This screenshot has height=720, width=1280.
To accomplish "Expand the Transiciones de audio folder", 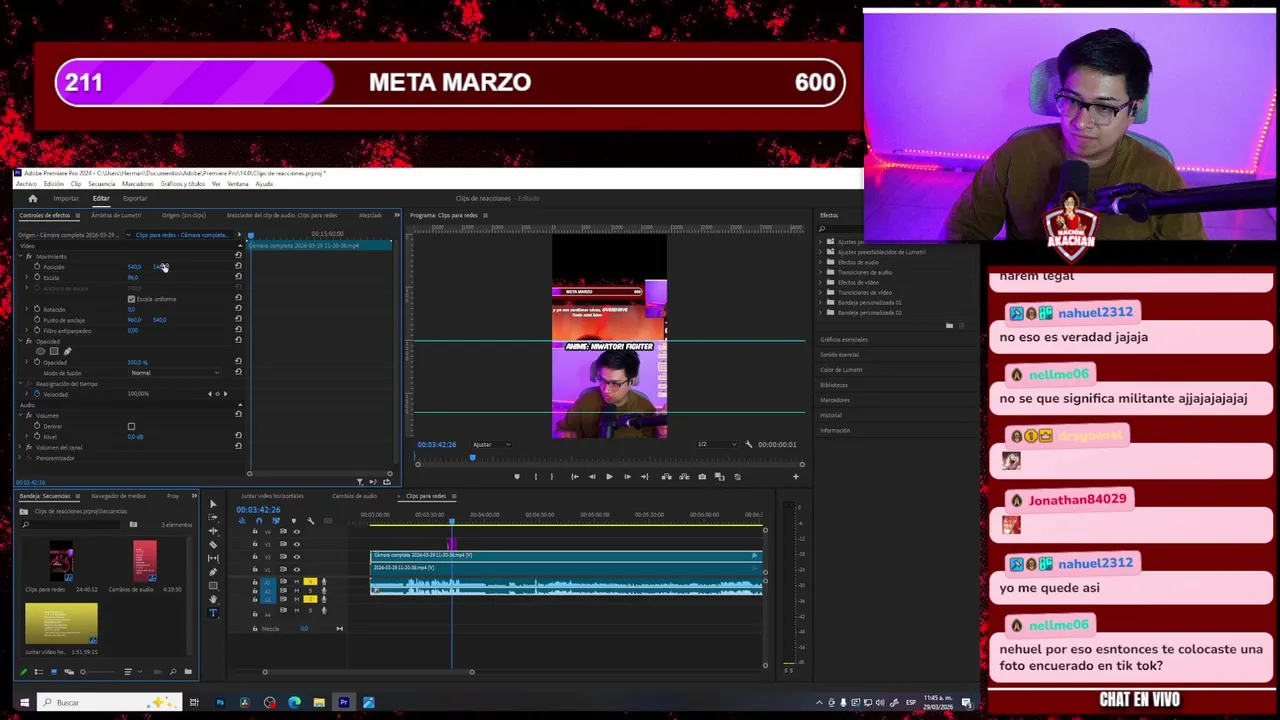I will coord(822,272).
